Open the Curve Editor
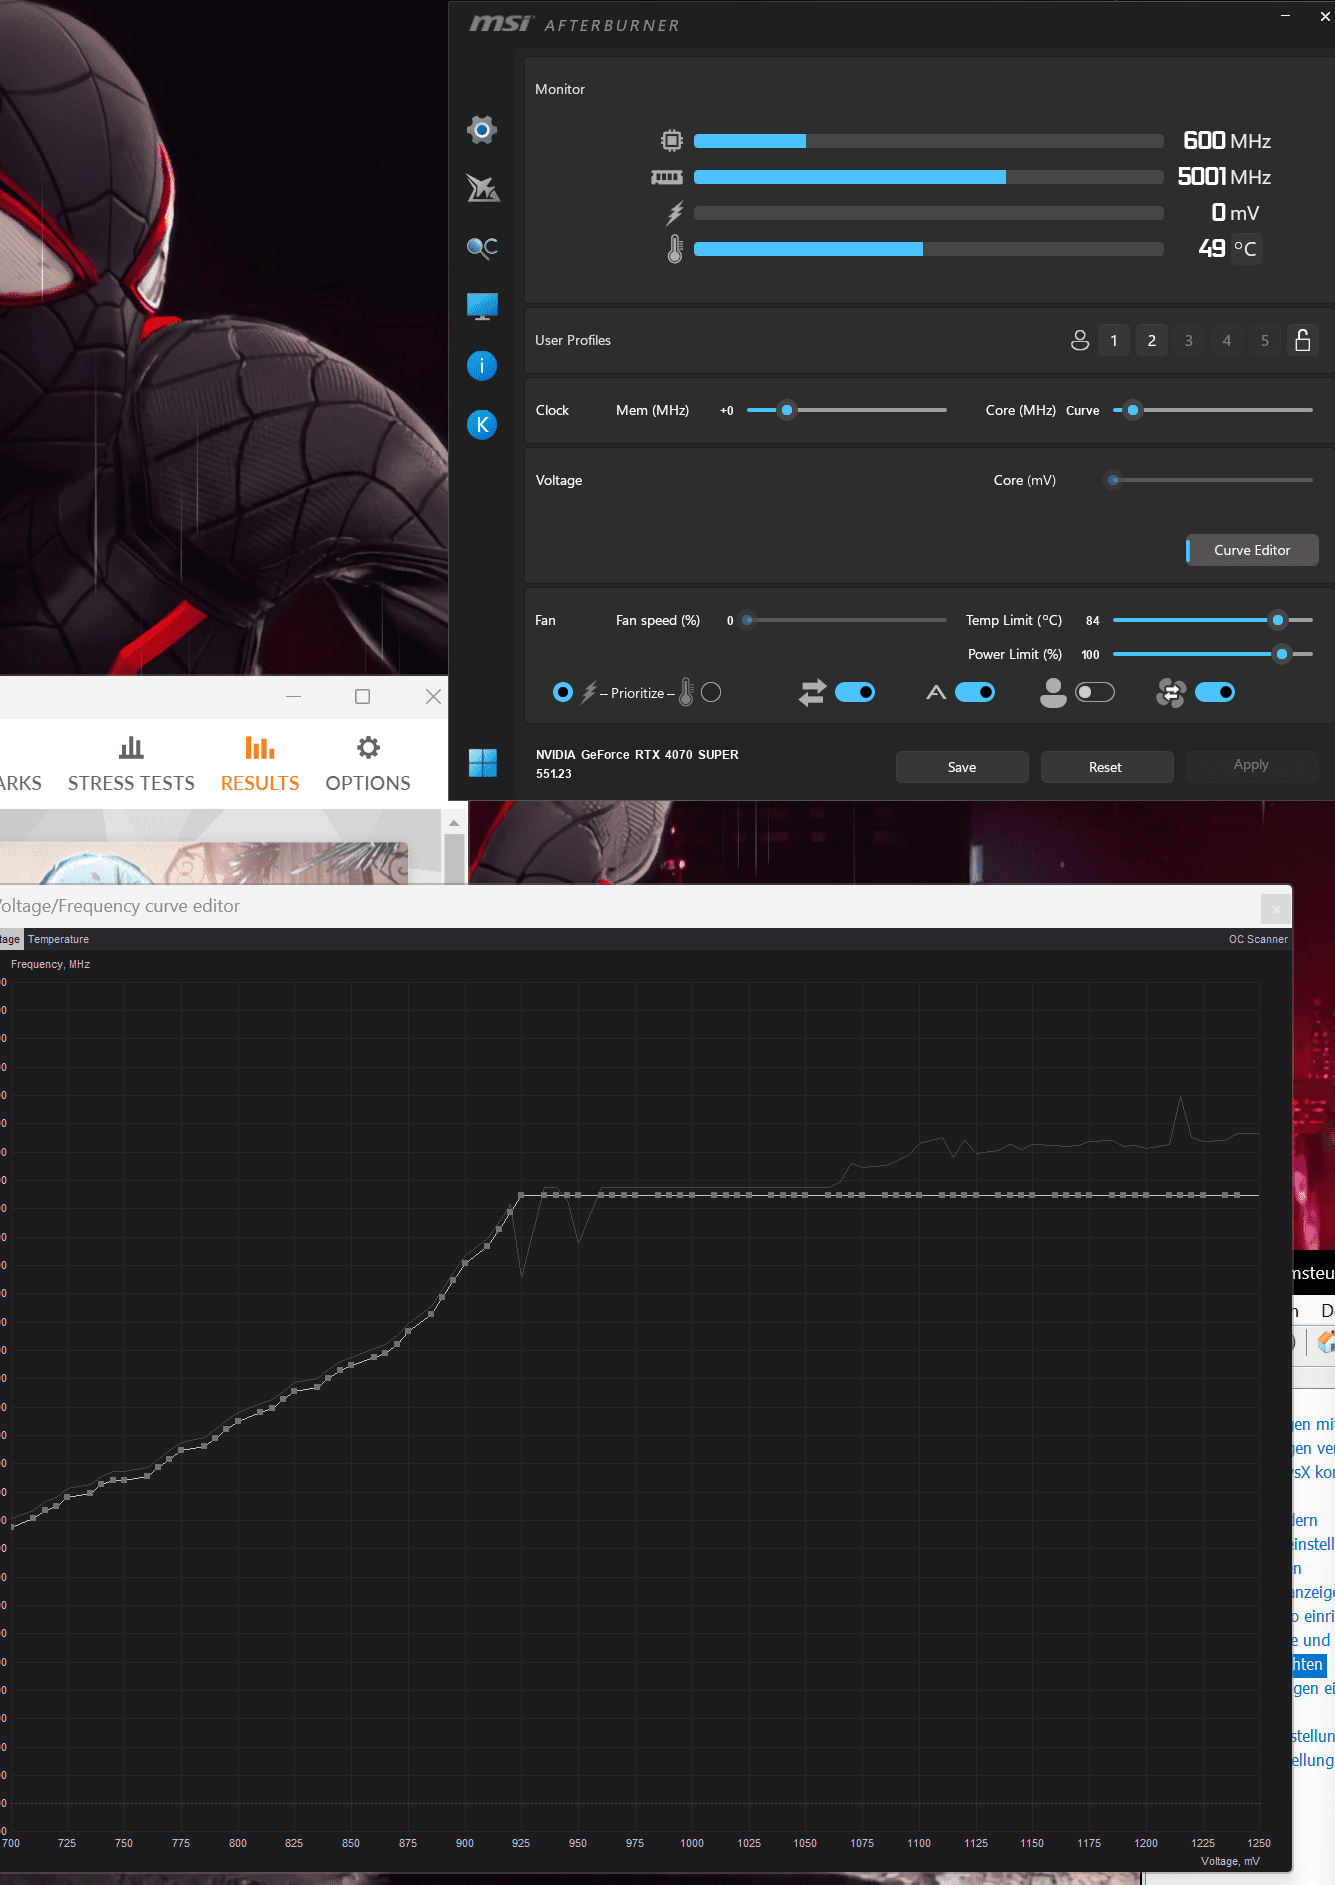1335x1885 pixels. tap(1252, 550)
